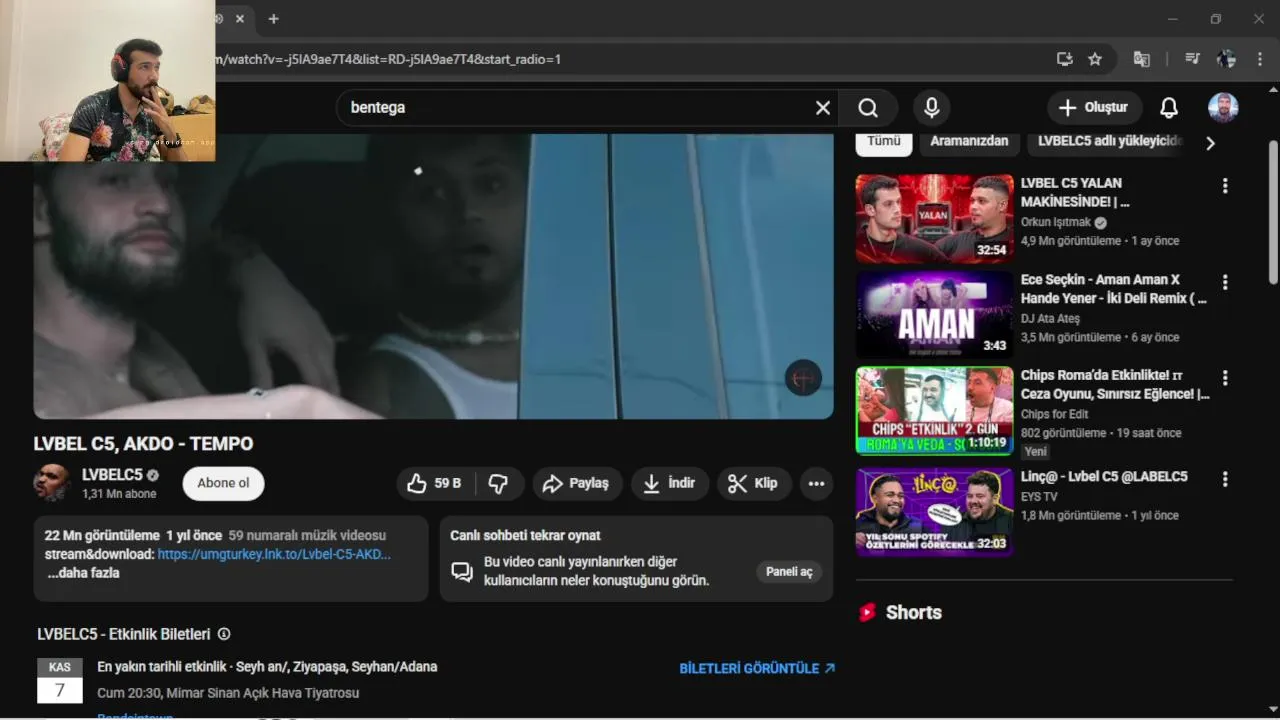
Task: Click the translate page icon
Action: click(1141, 59)
